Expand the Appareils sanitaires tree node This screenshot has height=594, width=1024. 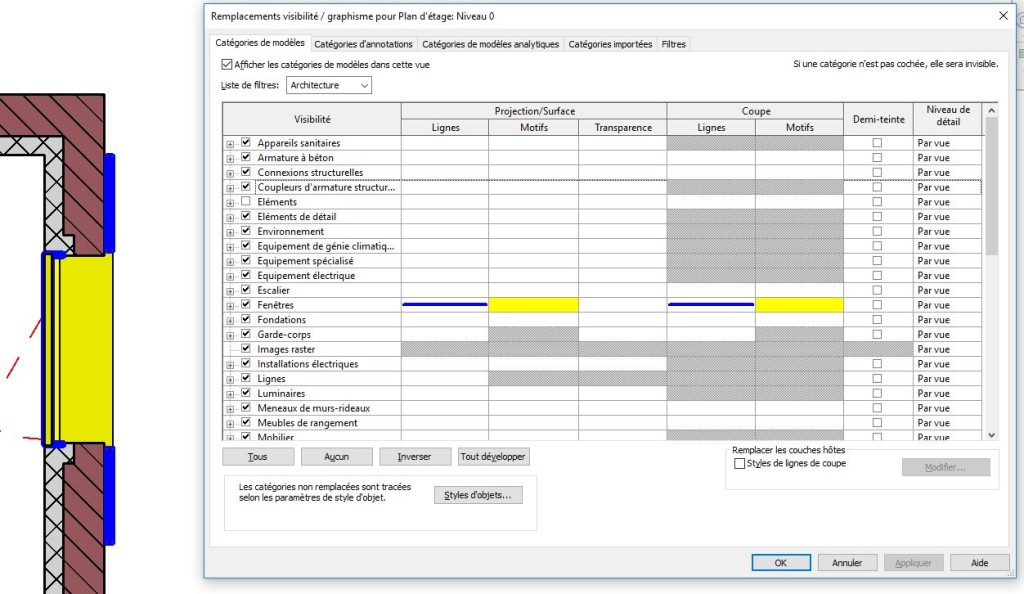230,144
